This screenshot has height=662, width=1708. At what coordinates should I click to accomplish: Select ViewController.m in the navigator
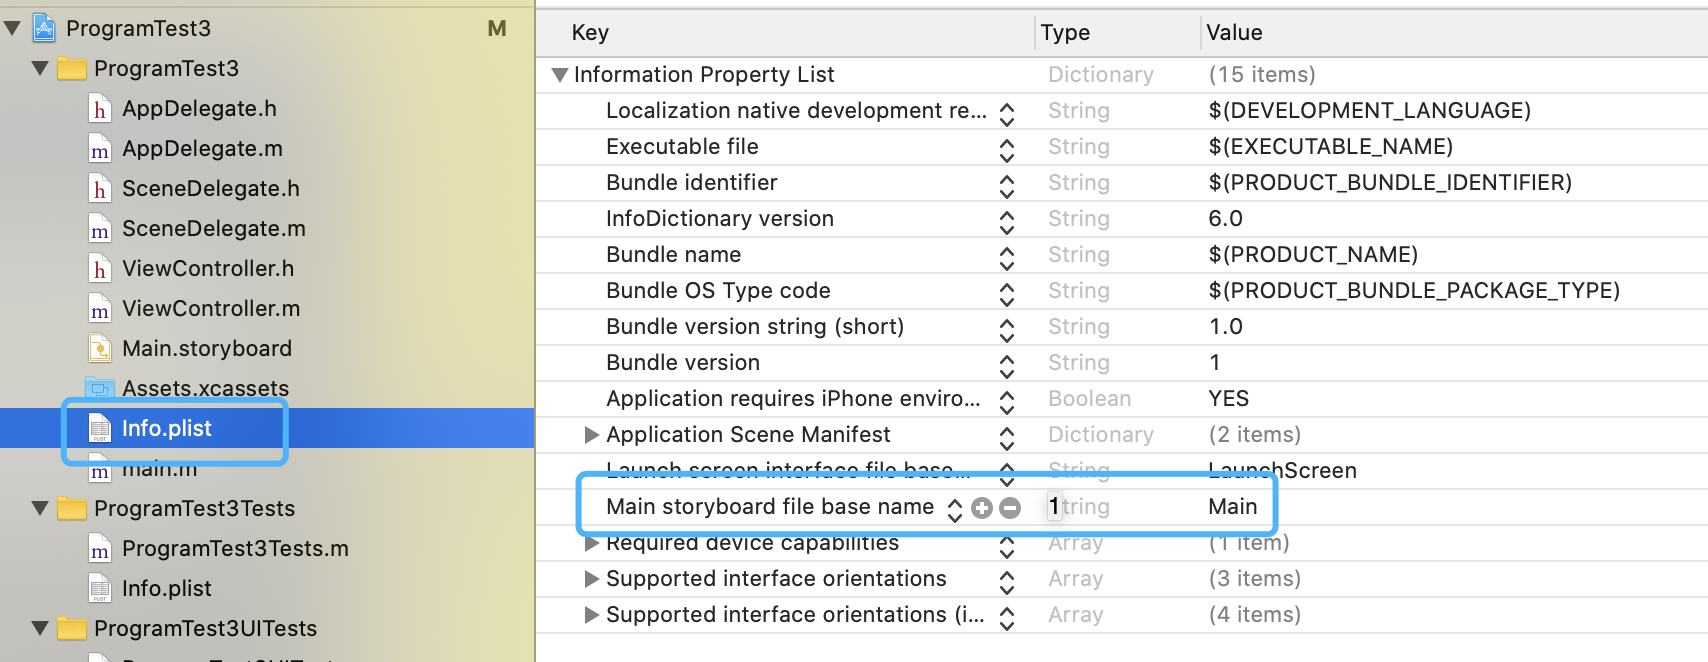210,309
